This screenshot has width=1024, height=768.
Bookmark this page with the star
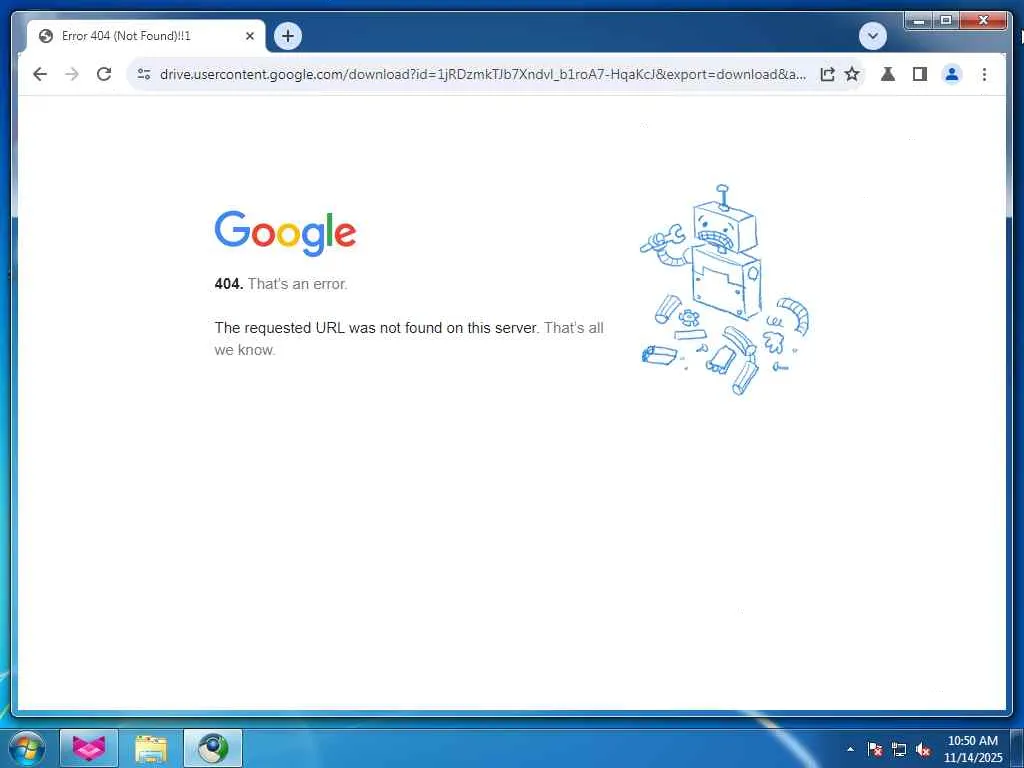(x=852, y=74)
